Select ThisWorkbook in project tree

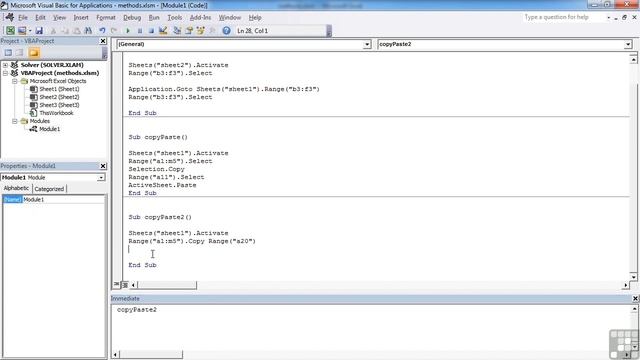(x=56, y=113)
